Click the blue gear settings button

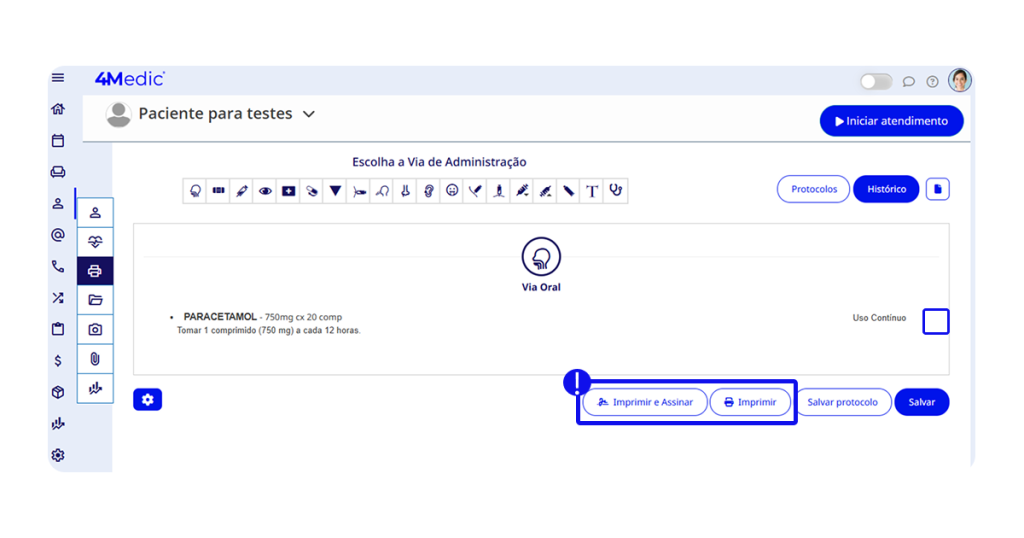pyautogui.click(x=147, y=400)
